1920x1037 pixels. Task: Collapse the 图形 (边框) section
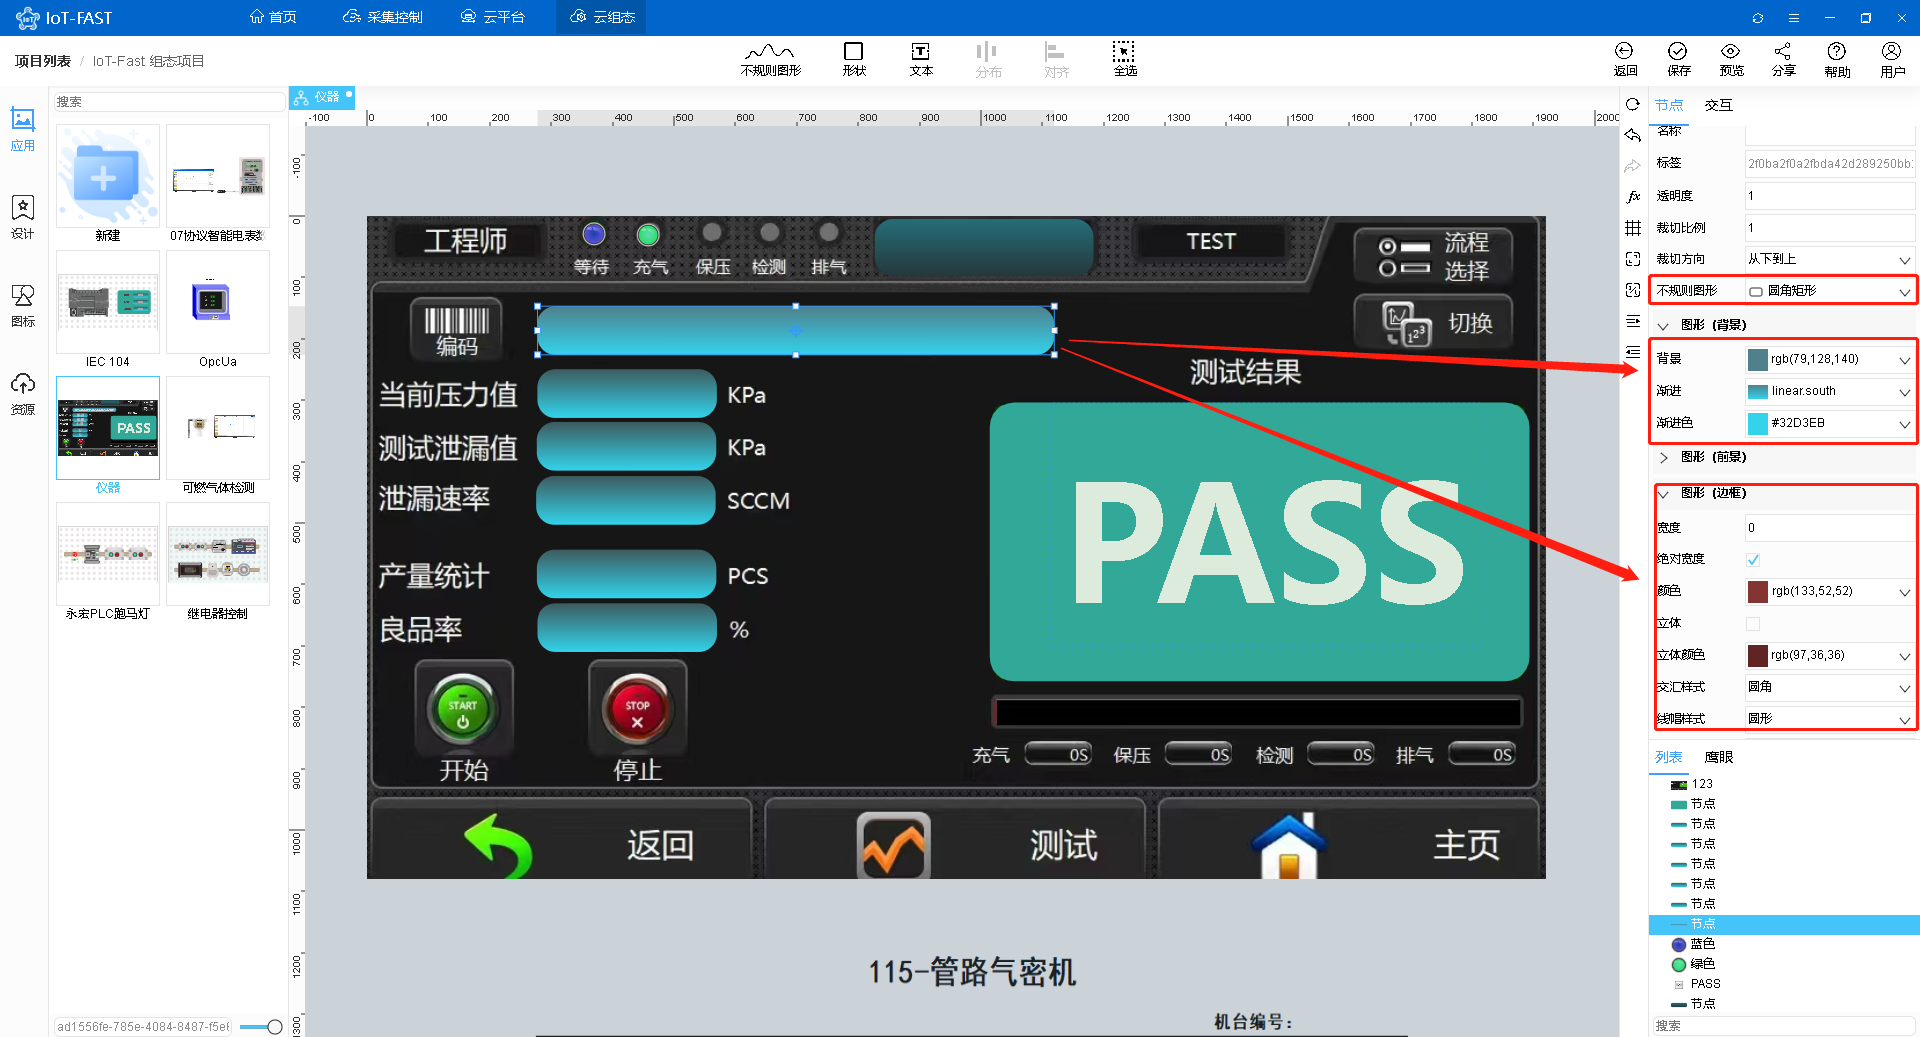pyautogui.click(x=1663, y=493)
